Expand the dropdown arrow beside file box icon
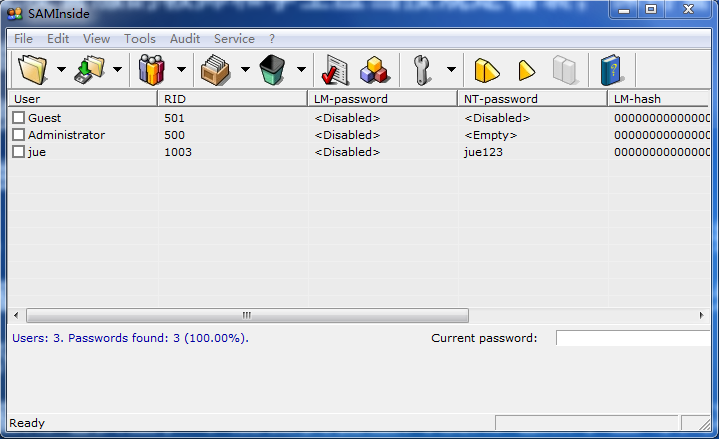 245,69
